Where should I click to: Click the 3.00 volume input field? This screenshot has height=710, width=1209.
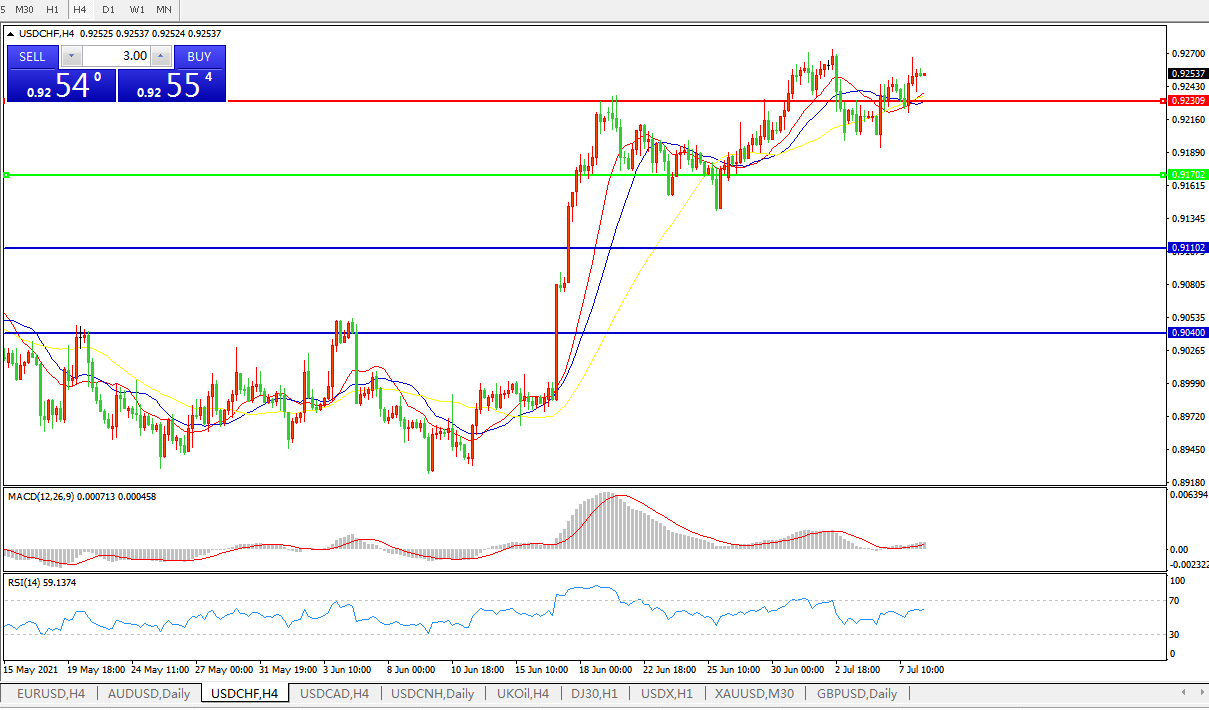coord(115,57)
